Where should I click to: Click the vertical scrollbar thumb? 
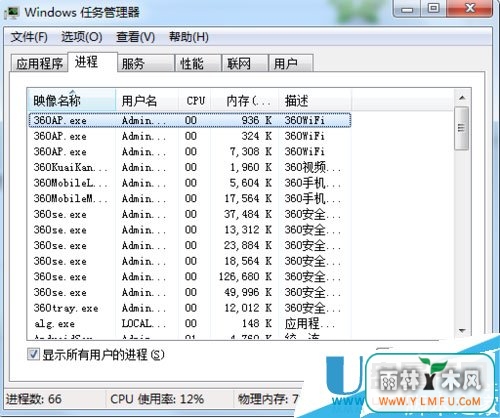(462, 128)
